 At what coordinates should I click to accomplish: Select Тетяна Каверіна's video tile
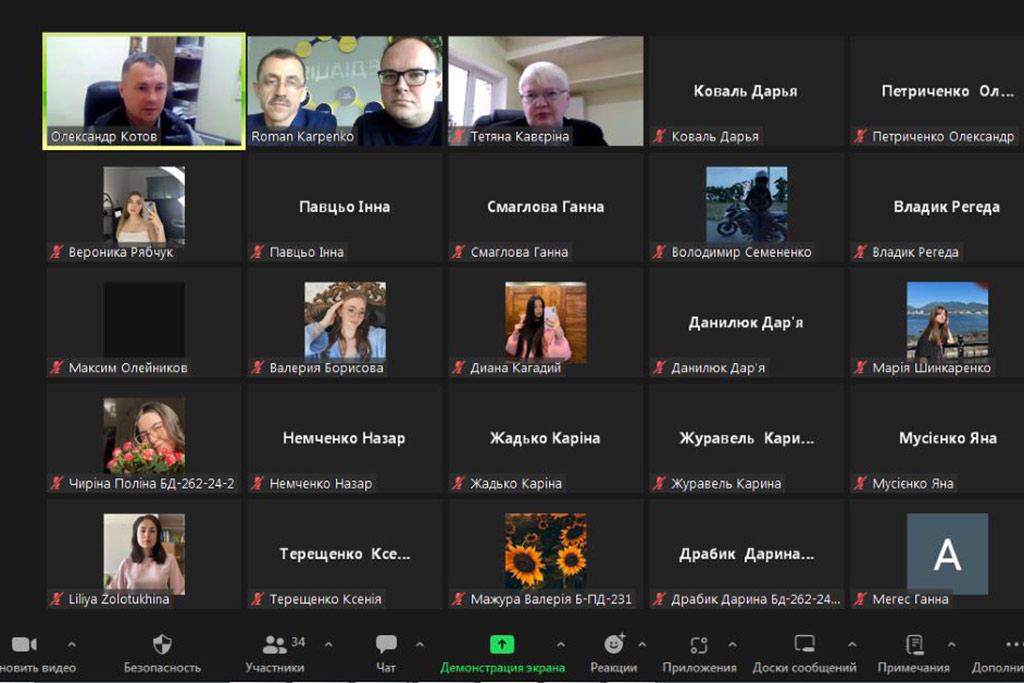tap(545, 90)
